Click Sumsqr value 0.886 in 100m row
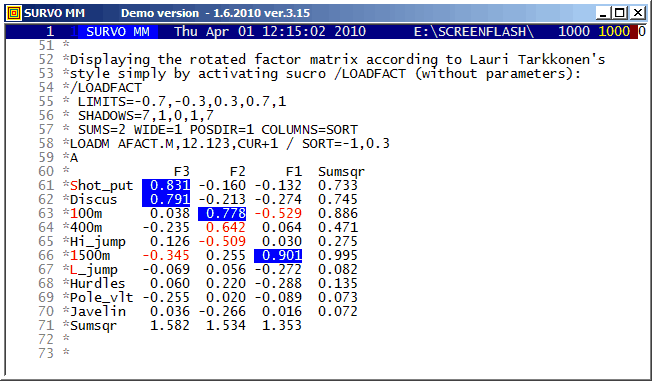Viewport: 652px width, 381px height. pyautogui.click(x=338, y=214)
